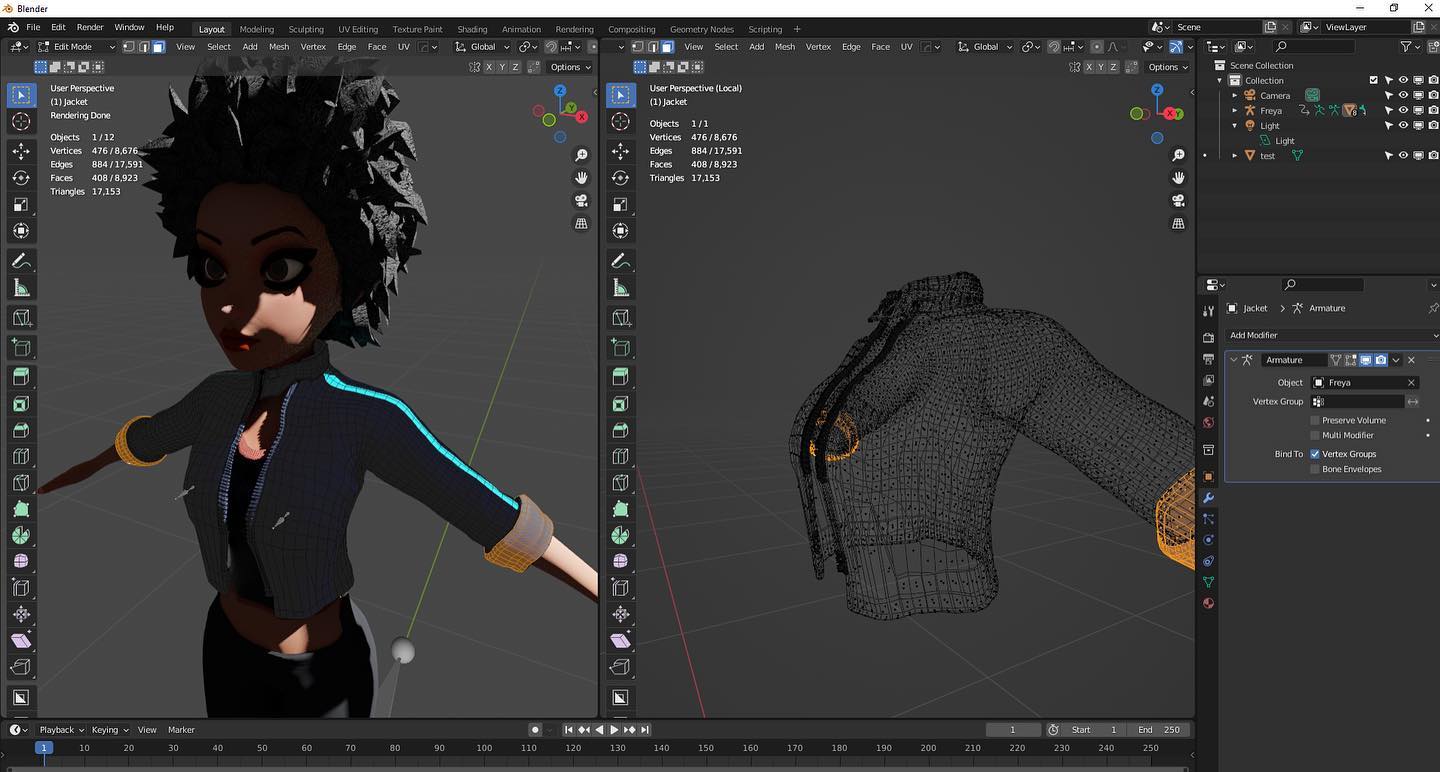Open the Object Constraints properties tab
The image size is (1440, 772).
pos(1208,561)
